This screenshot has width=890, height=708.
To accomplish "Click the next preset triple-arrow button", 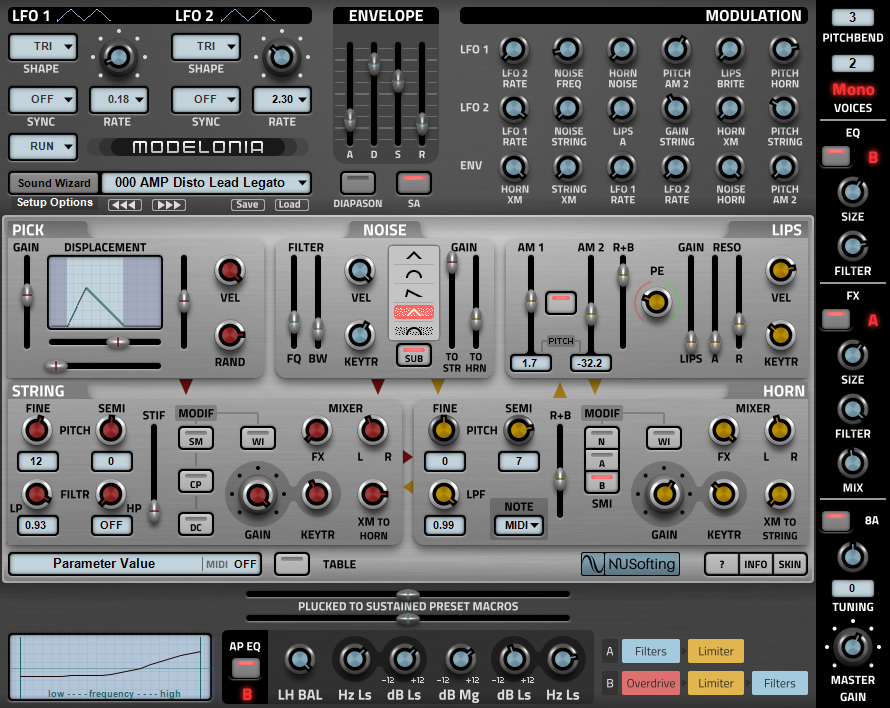I will click(169, 204).
